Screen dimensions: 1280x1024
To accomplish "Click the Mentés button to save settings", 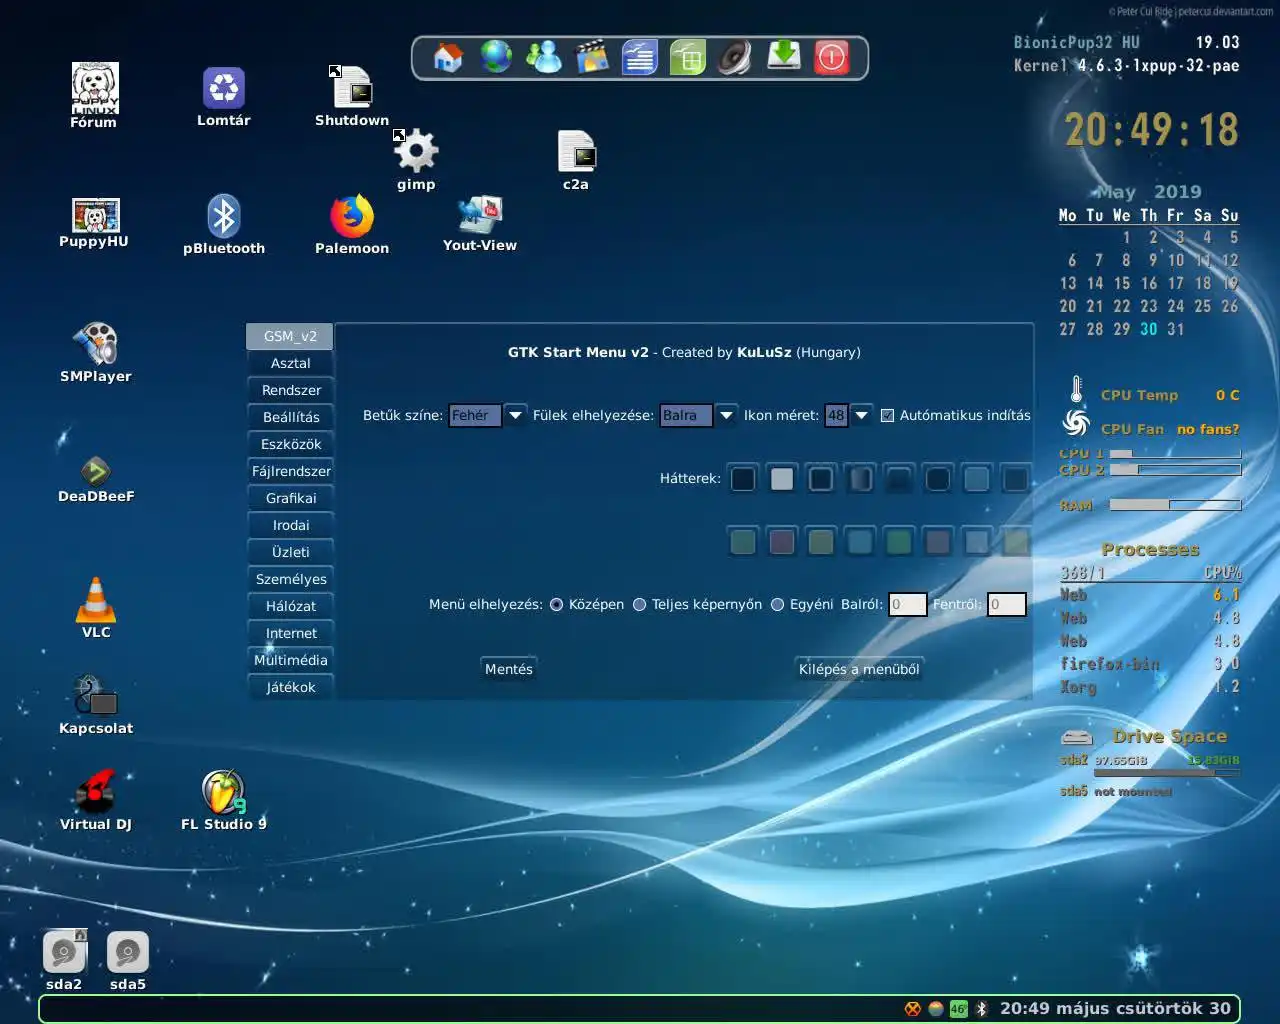I will coord(508,668).
